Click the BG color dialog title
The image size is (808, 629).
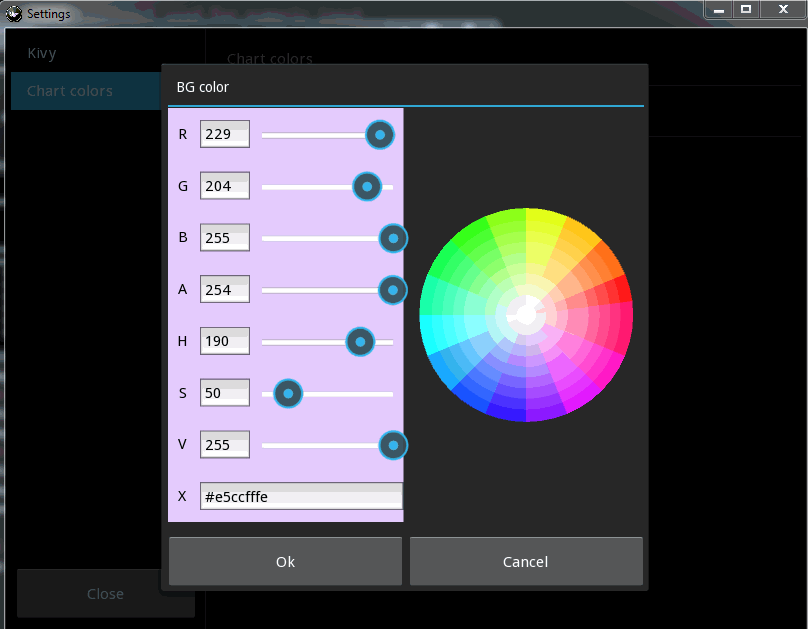pyautogui.click(x=203, y=87)
